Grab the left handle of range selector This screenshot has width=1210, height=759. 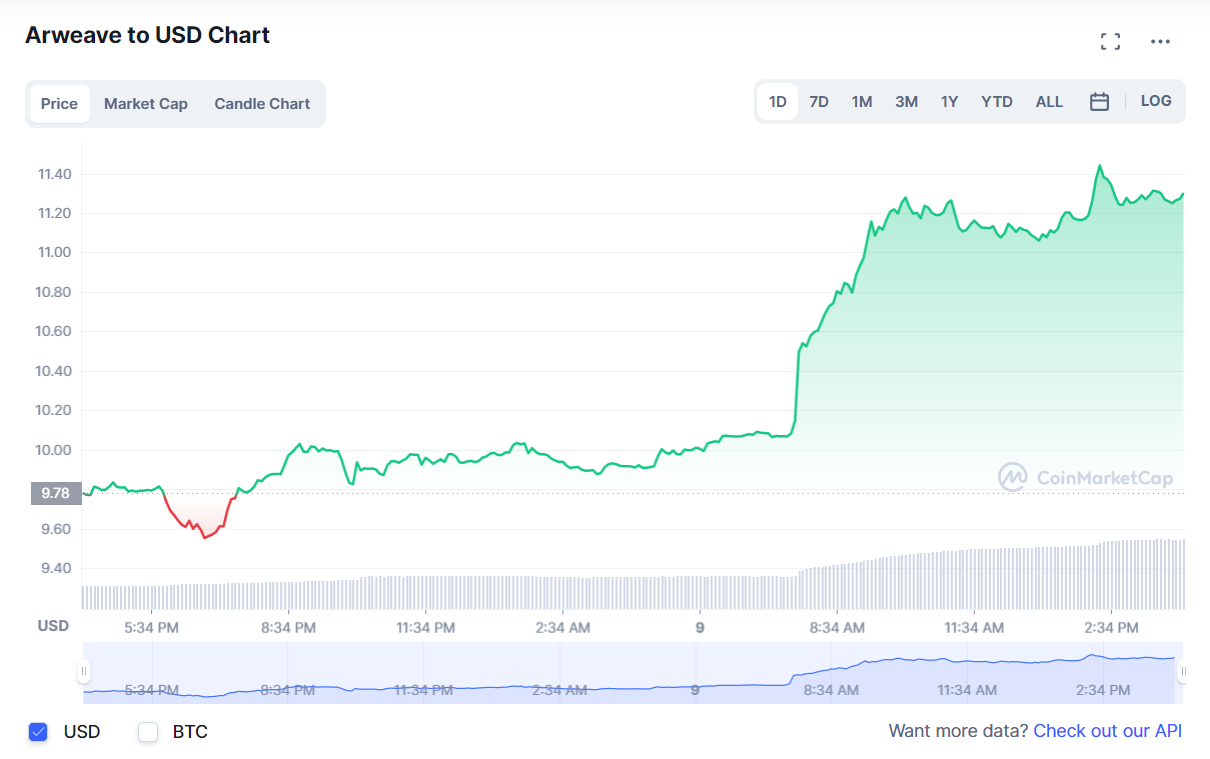(x=85, y=671)
